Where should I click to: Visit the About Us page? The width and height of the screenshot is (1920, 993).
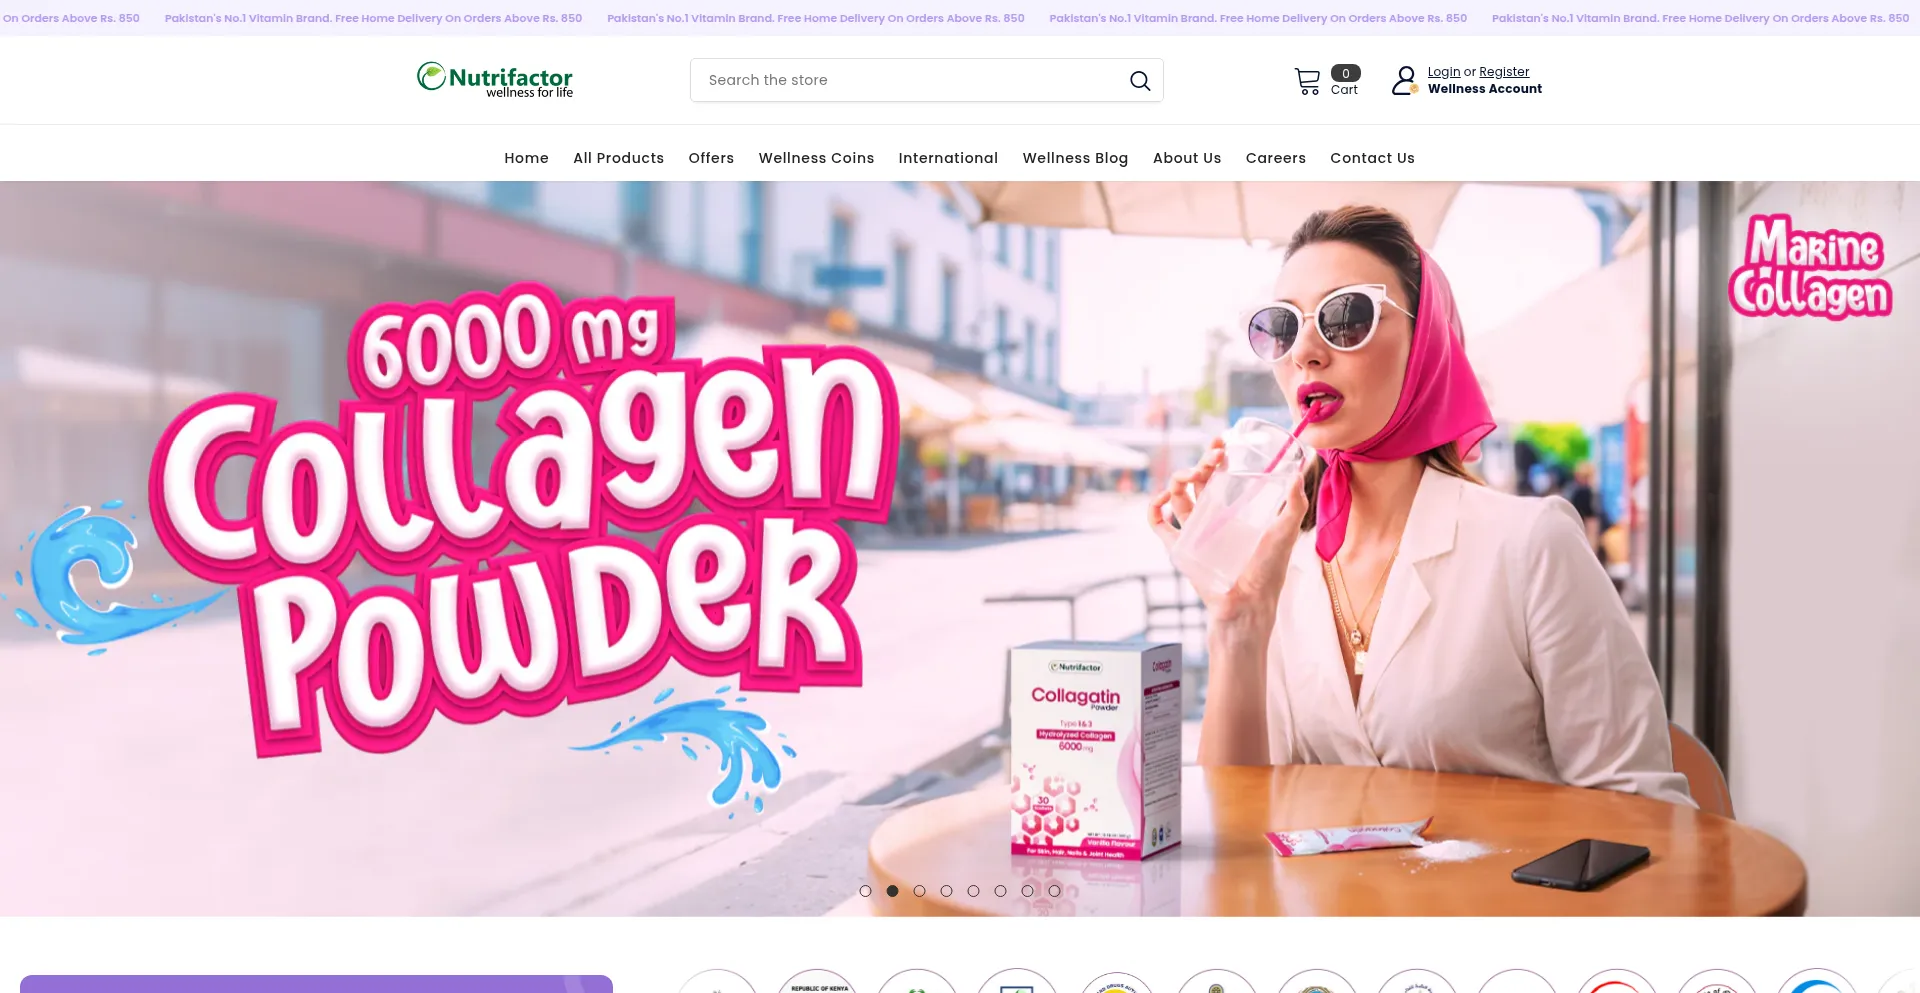tap(1187, 158)
